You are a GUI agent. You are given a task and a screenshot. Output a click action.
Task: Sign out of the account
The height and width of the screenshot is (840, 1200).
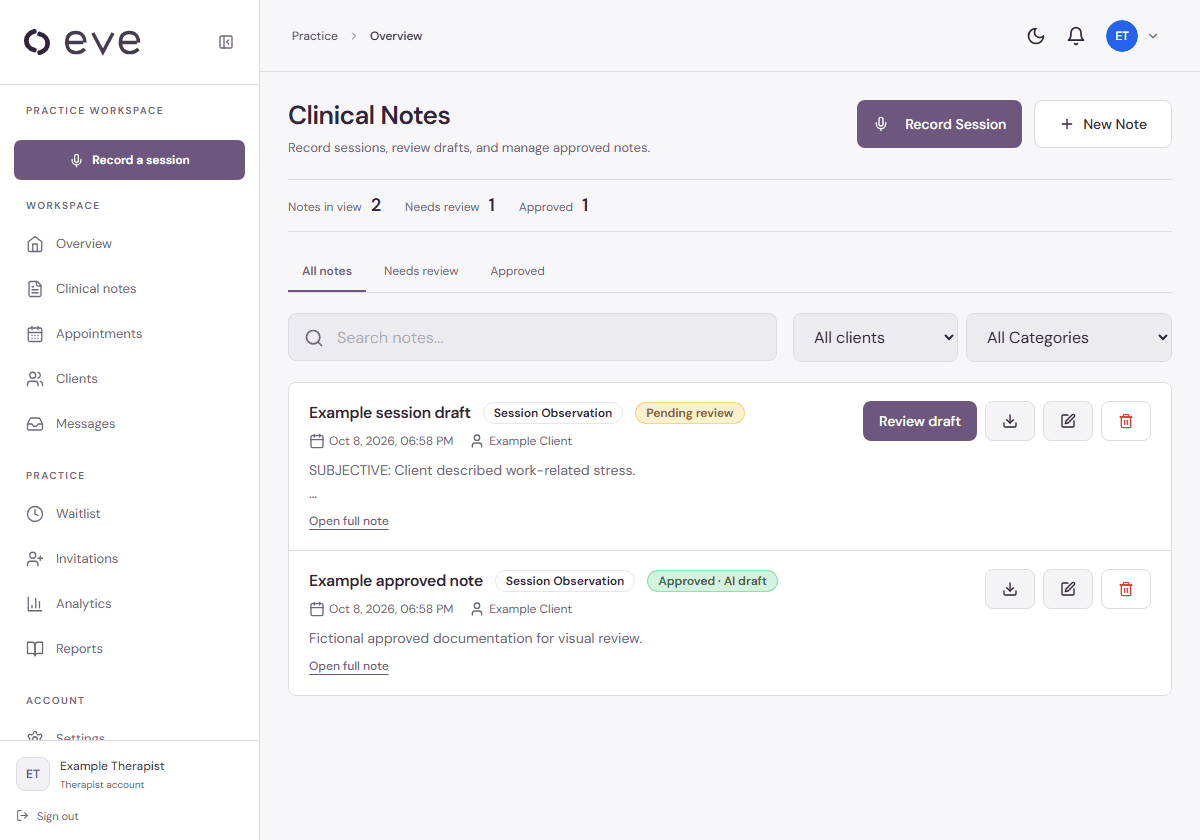48,816
